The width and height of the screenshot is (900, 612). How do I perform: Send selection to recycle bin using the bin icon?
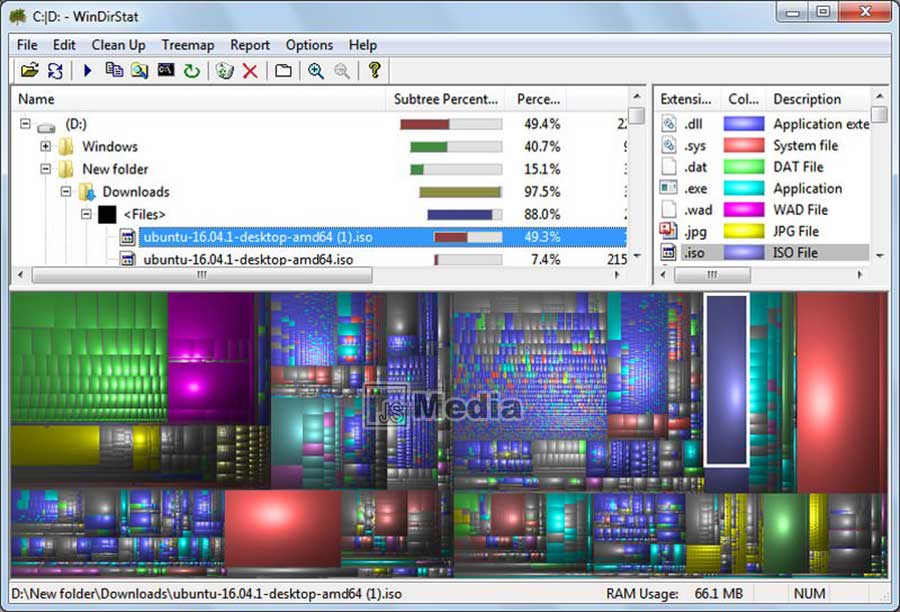pos(224,71)
